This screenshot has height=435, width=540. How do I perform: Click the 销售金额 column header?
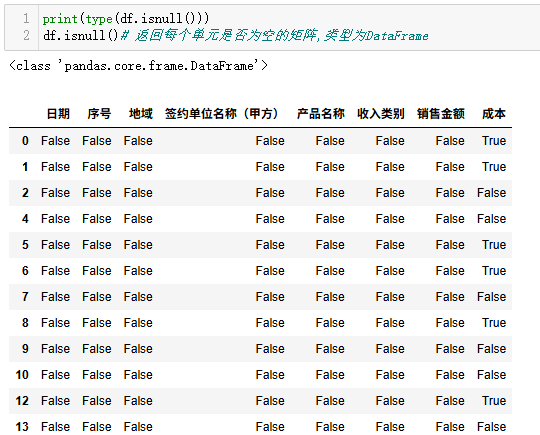tap(440, 114)
